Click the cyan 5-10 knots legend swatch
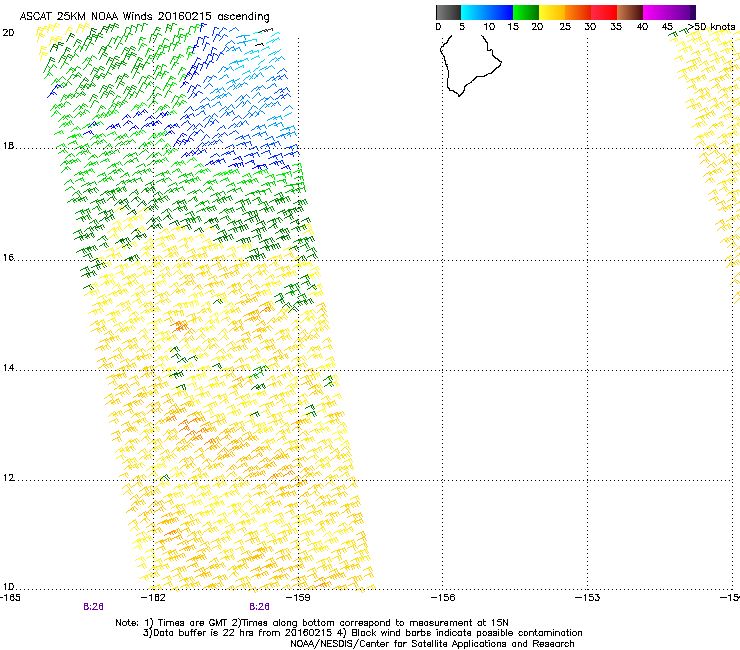Viewport: 740px width, 650px height. tap(474, 12)
